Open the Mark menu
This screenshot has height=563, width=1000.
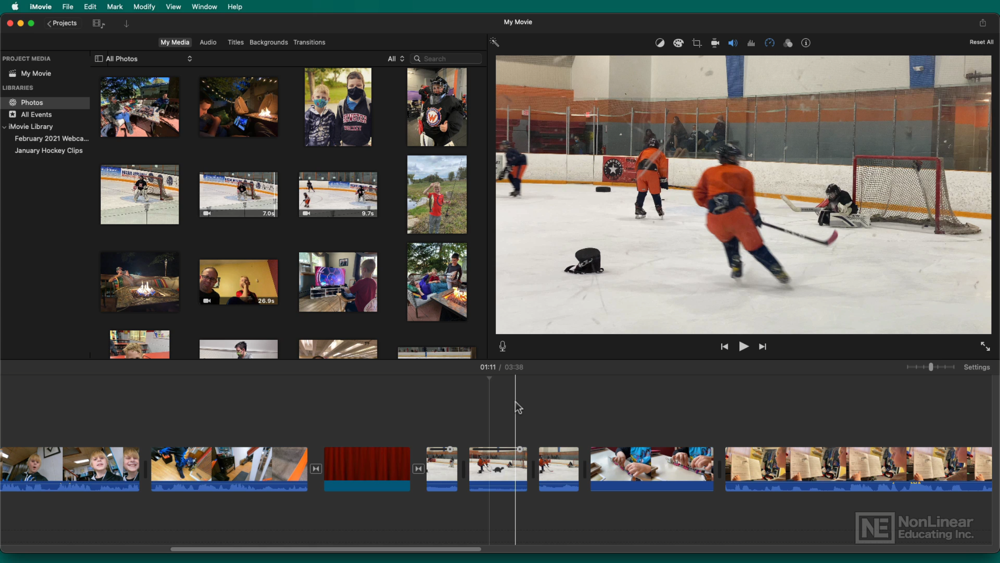pos(115,6)
